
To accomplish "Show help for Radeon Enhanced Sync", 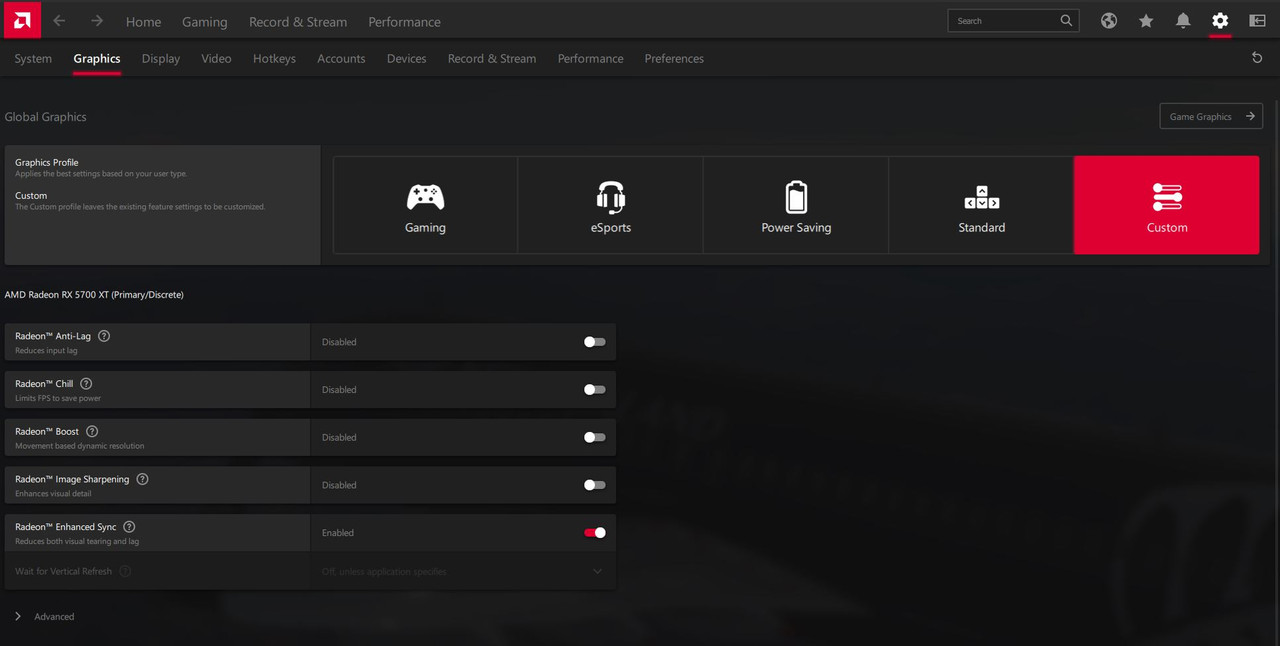I will [129, 527].
